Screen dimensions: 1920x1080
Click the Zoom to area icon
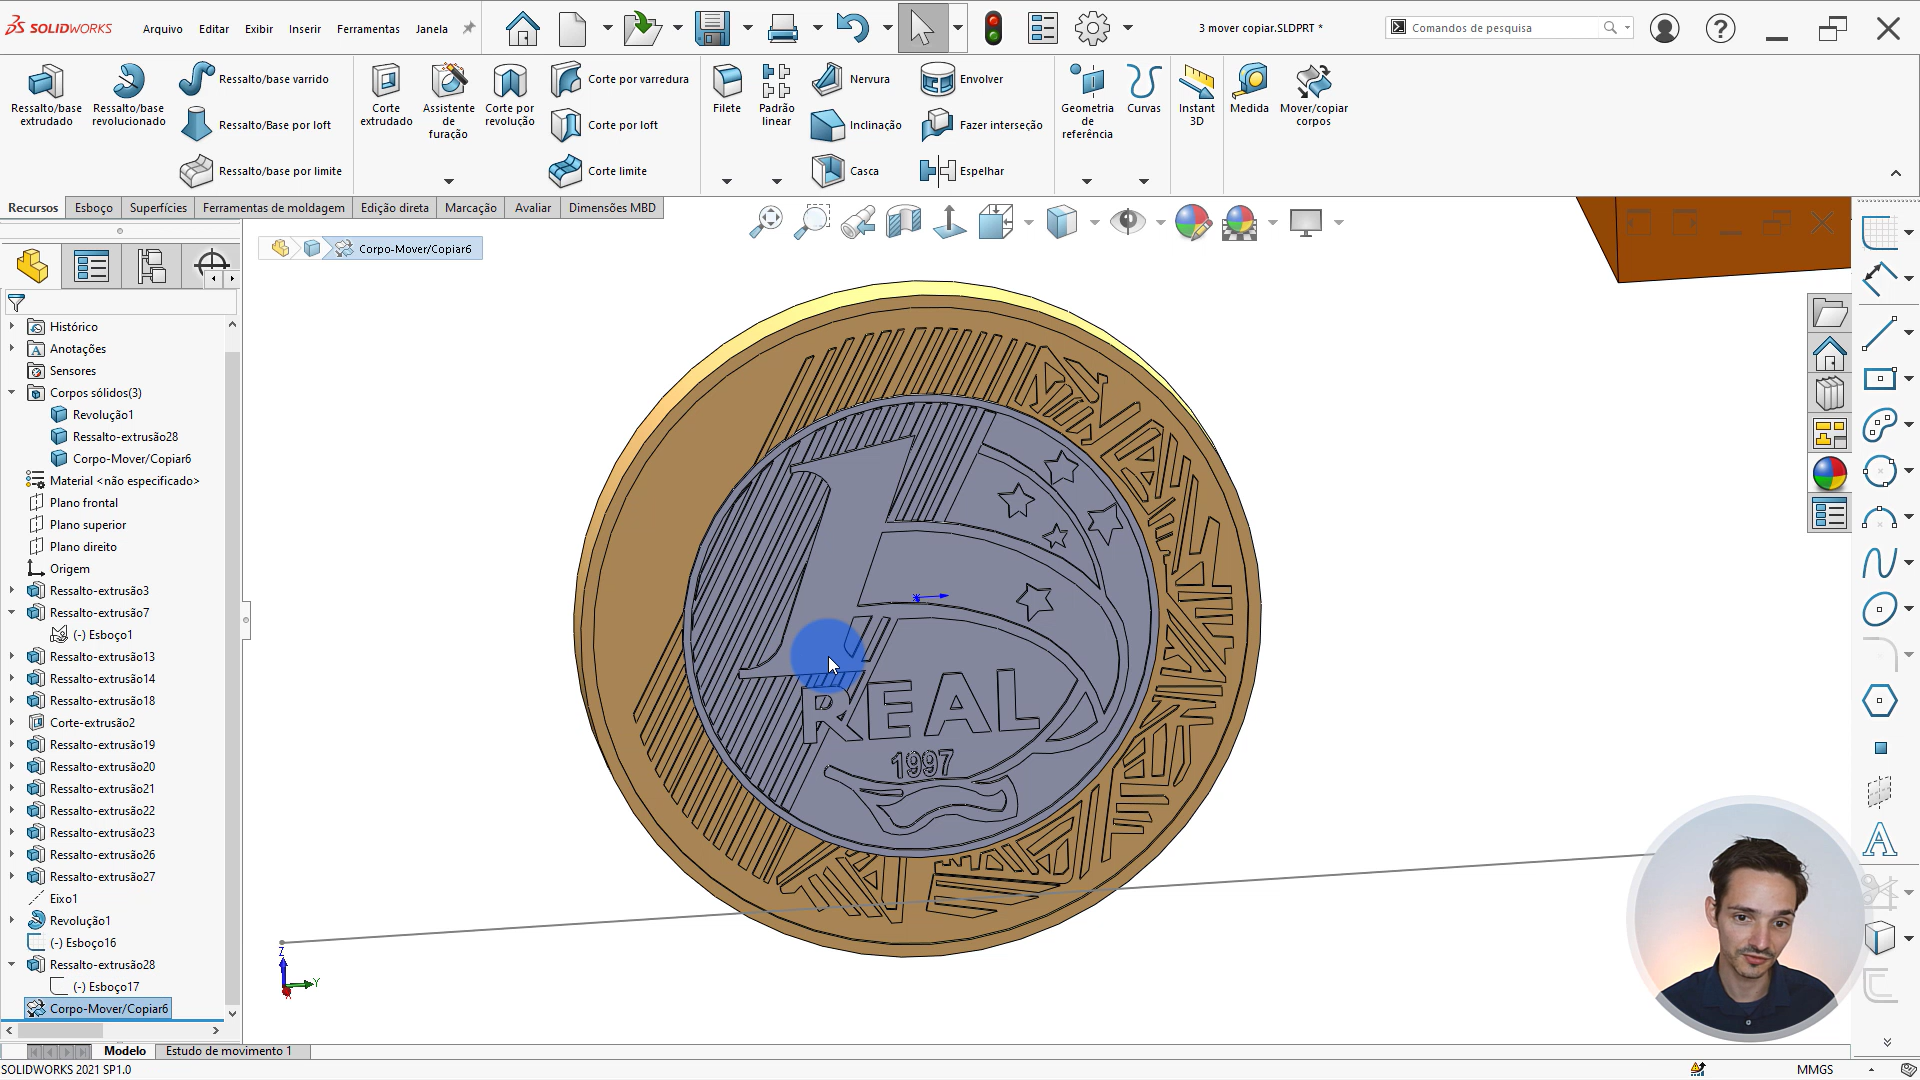click(x=812, y=222)
